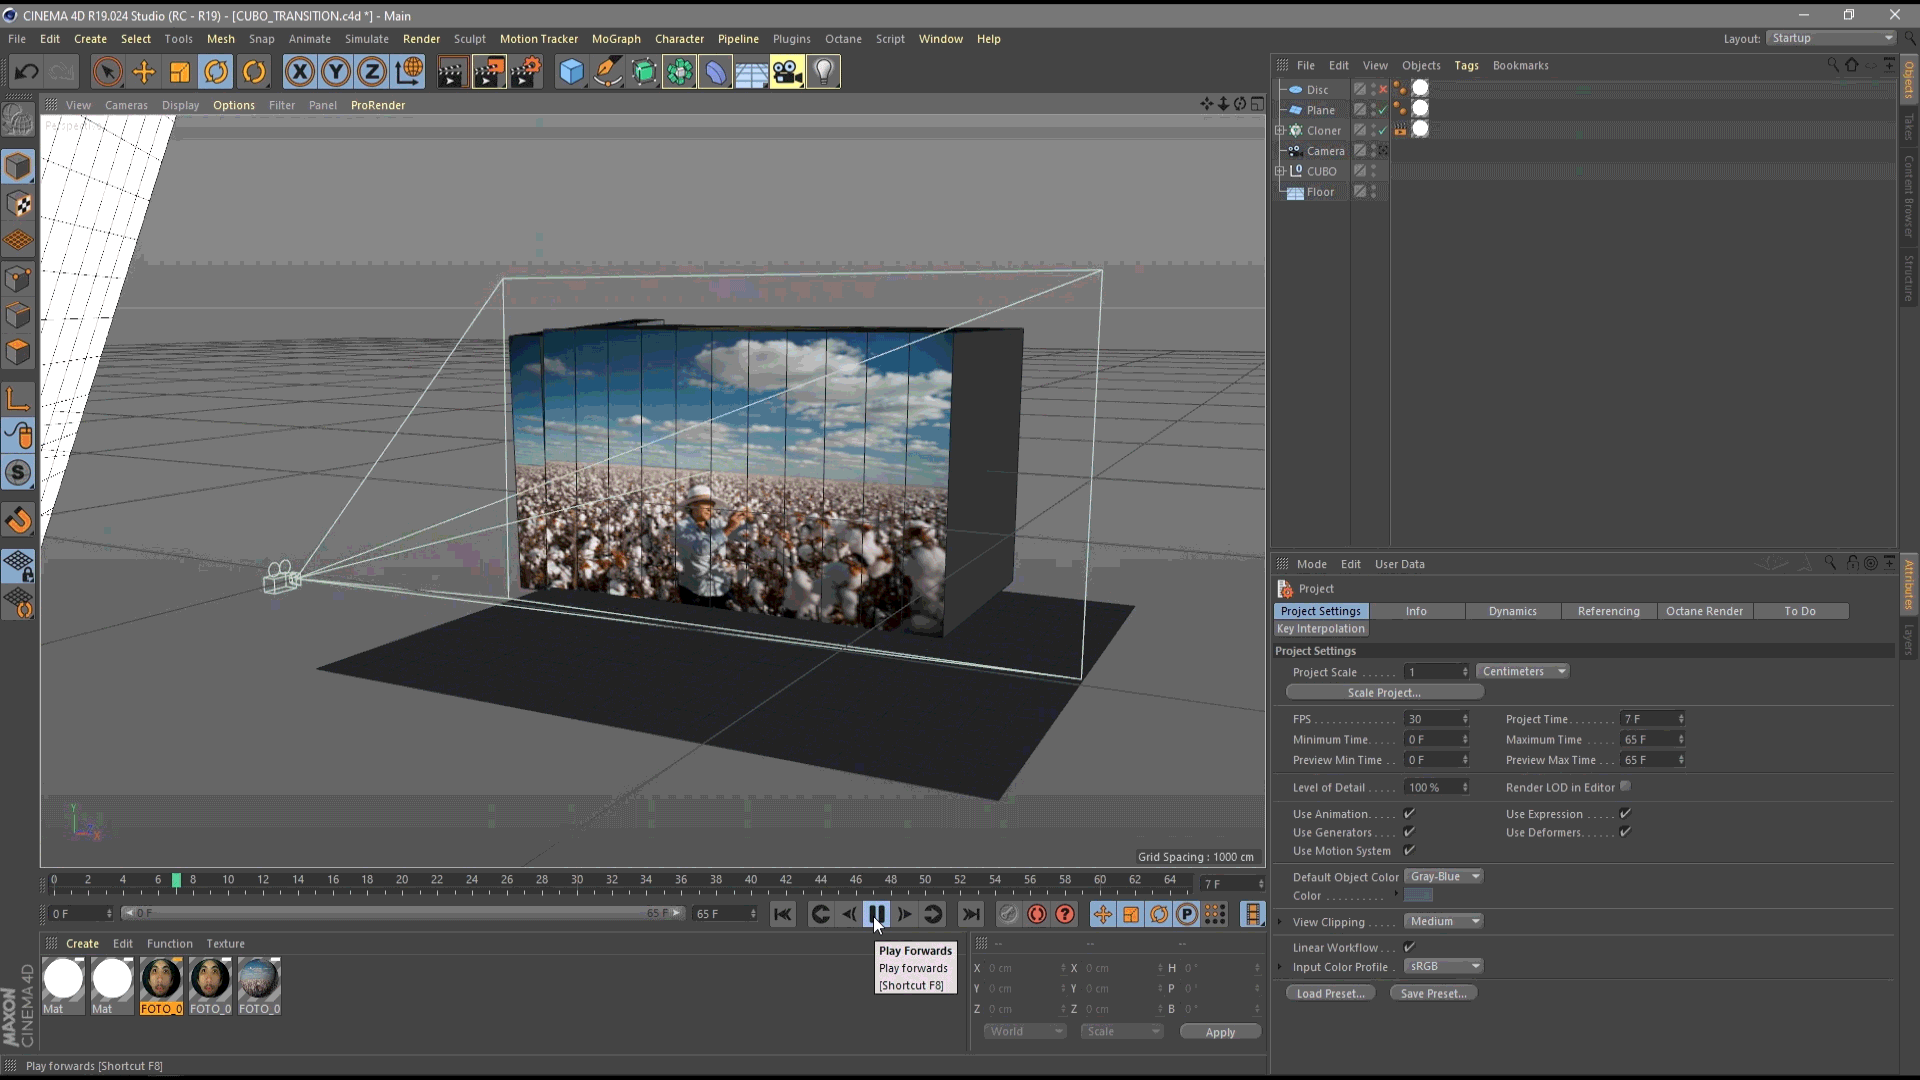The width and height of the screenshot is (1920, 1080).
Task: Switch to the Dynamics tab
Action: [1512, 611]
